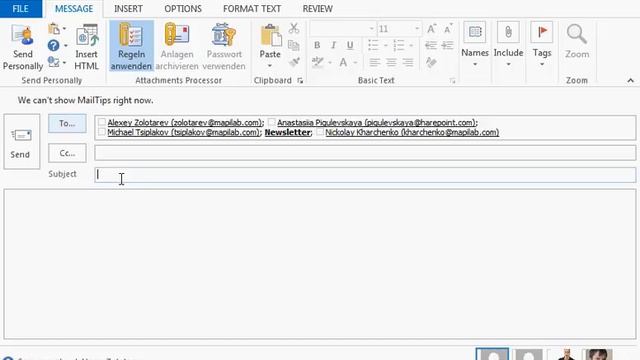Switch to the REVIEW tab
Viewport: 640px width, 360px height.
click(318, 9)
